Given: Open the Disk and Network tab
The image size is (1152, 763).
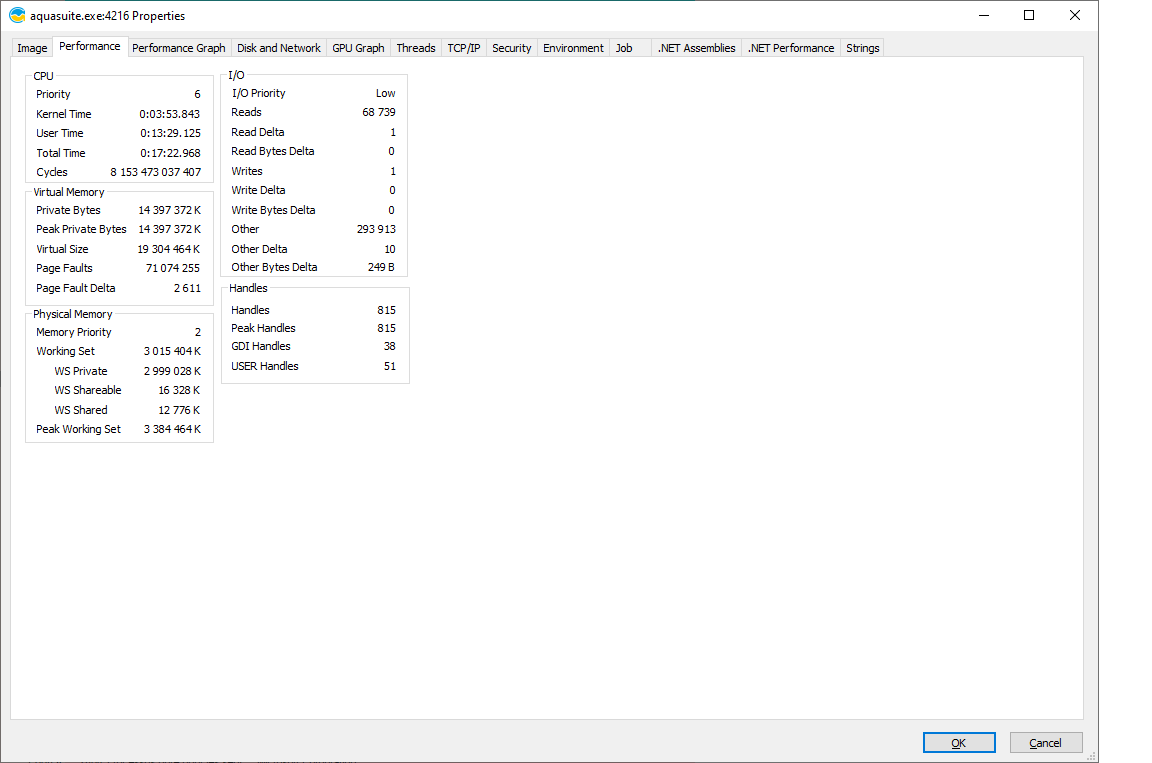Looking at the screenshot, I should pos(278,48).
